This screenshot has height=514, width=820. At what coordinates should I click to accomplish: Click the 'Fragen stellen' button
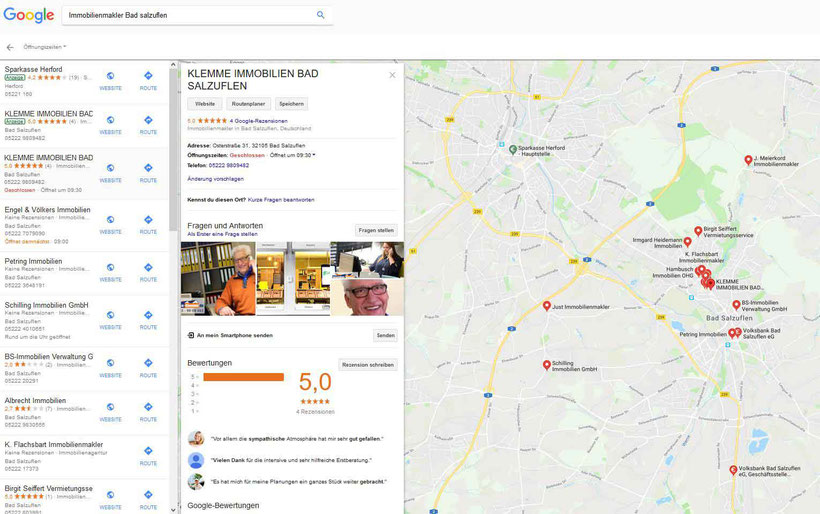click(x=376, y=231)
